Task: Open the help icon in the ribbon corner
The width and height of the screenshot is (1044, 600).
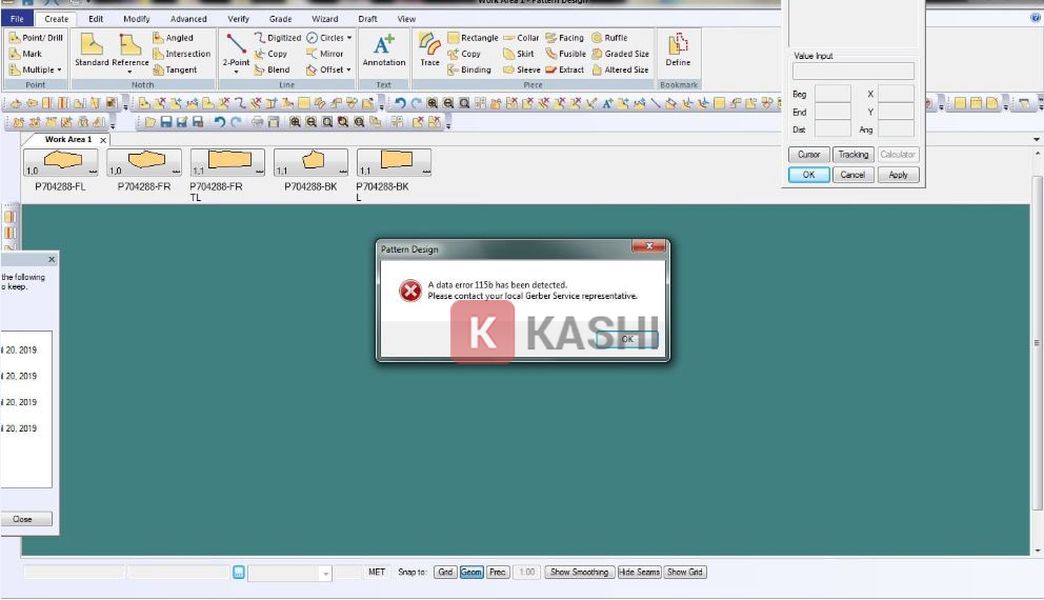Action: 1035,18
